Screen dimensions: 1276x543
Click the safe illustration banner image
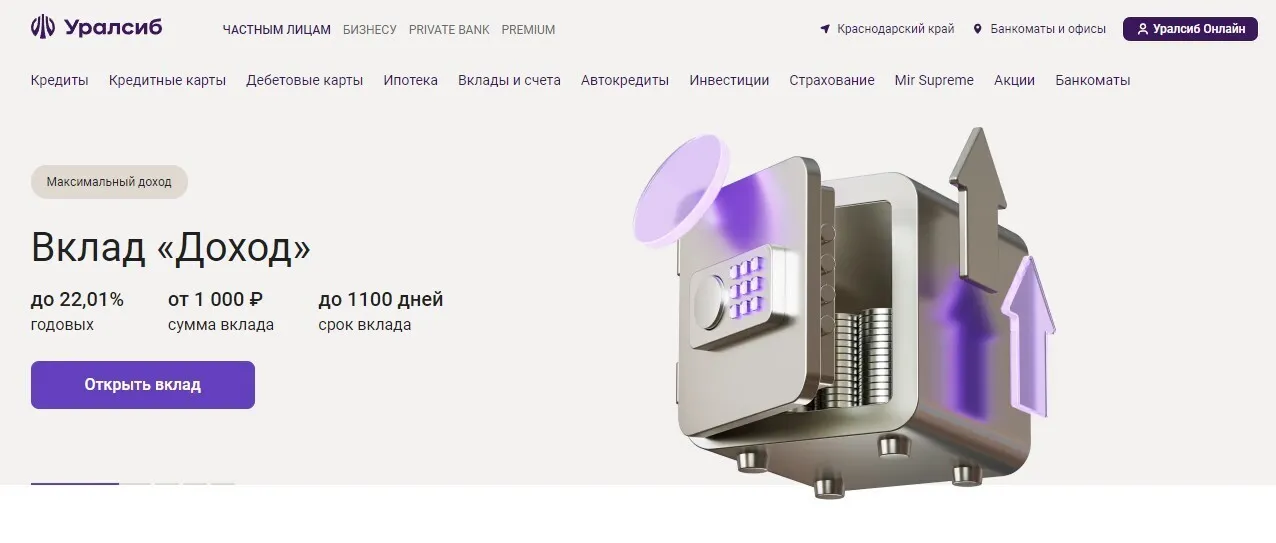point(845,312)
